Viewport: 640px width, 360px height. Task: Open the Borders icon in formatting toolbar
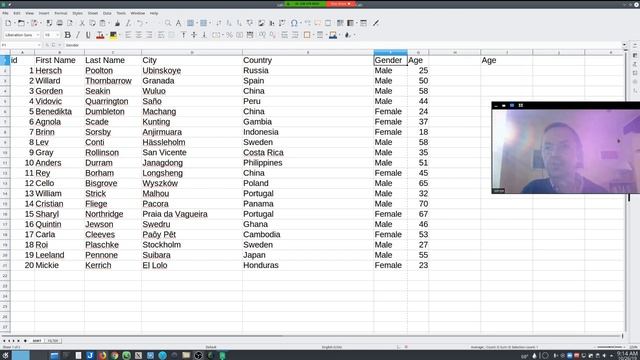point(307,35)
